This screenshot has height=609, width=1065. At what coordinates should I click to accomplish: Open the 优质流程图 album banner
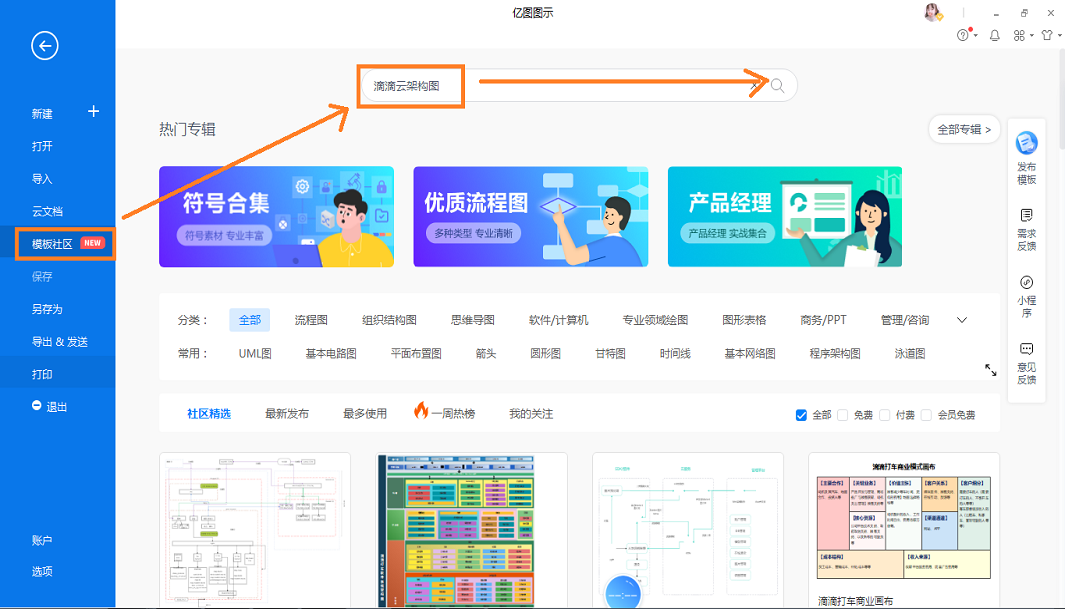pos(530,217)
